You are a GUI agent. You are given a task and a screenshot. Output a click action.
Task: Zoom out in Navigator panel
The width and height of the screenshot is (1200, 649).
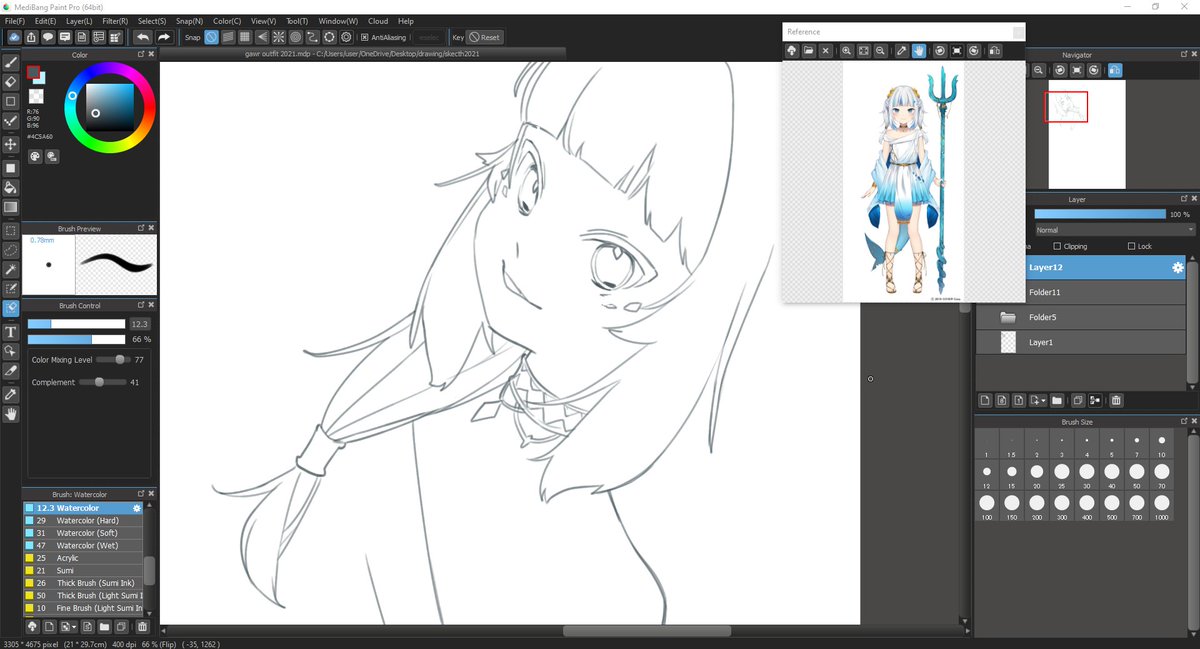pyautogui.click(x=1039, y=70)
